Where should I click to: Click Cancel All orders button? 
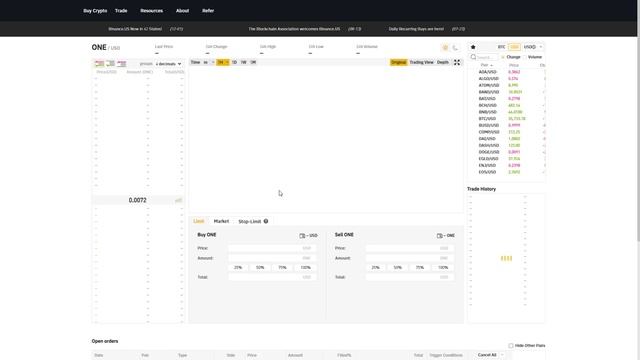point(487,355)
